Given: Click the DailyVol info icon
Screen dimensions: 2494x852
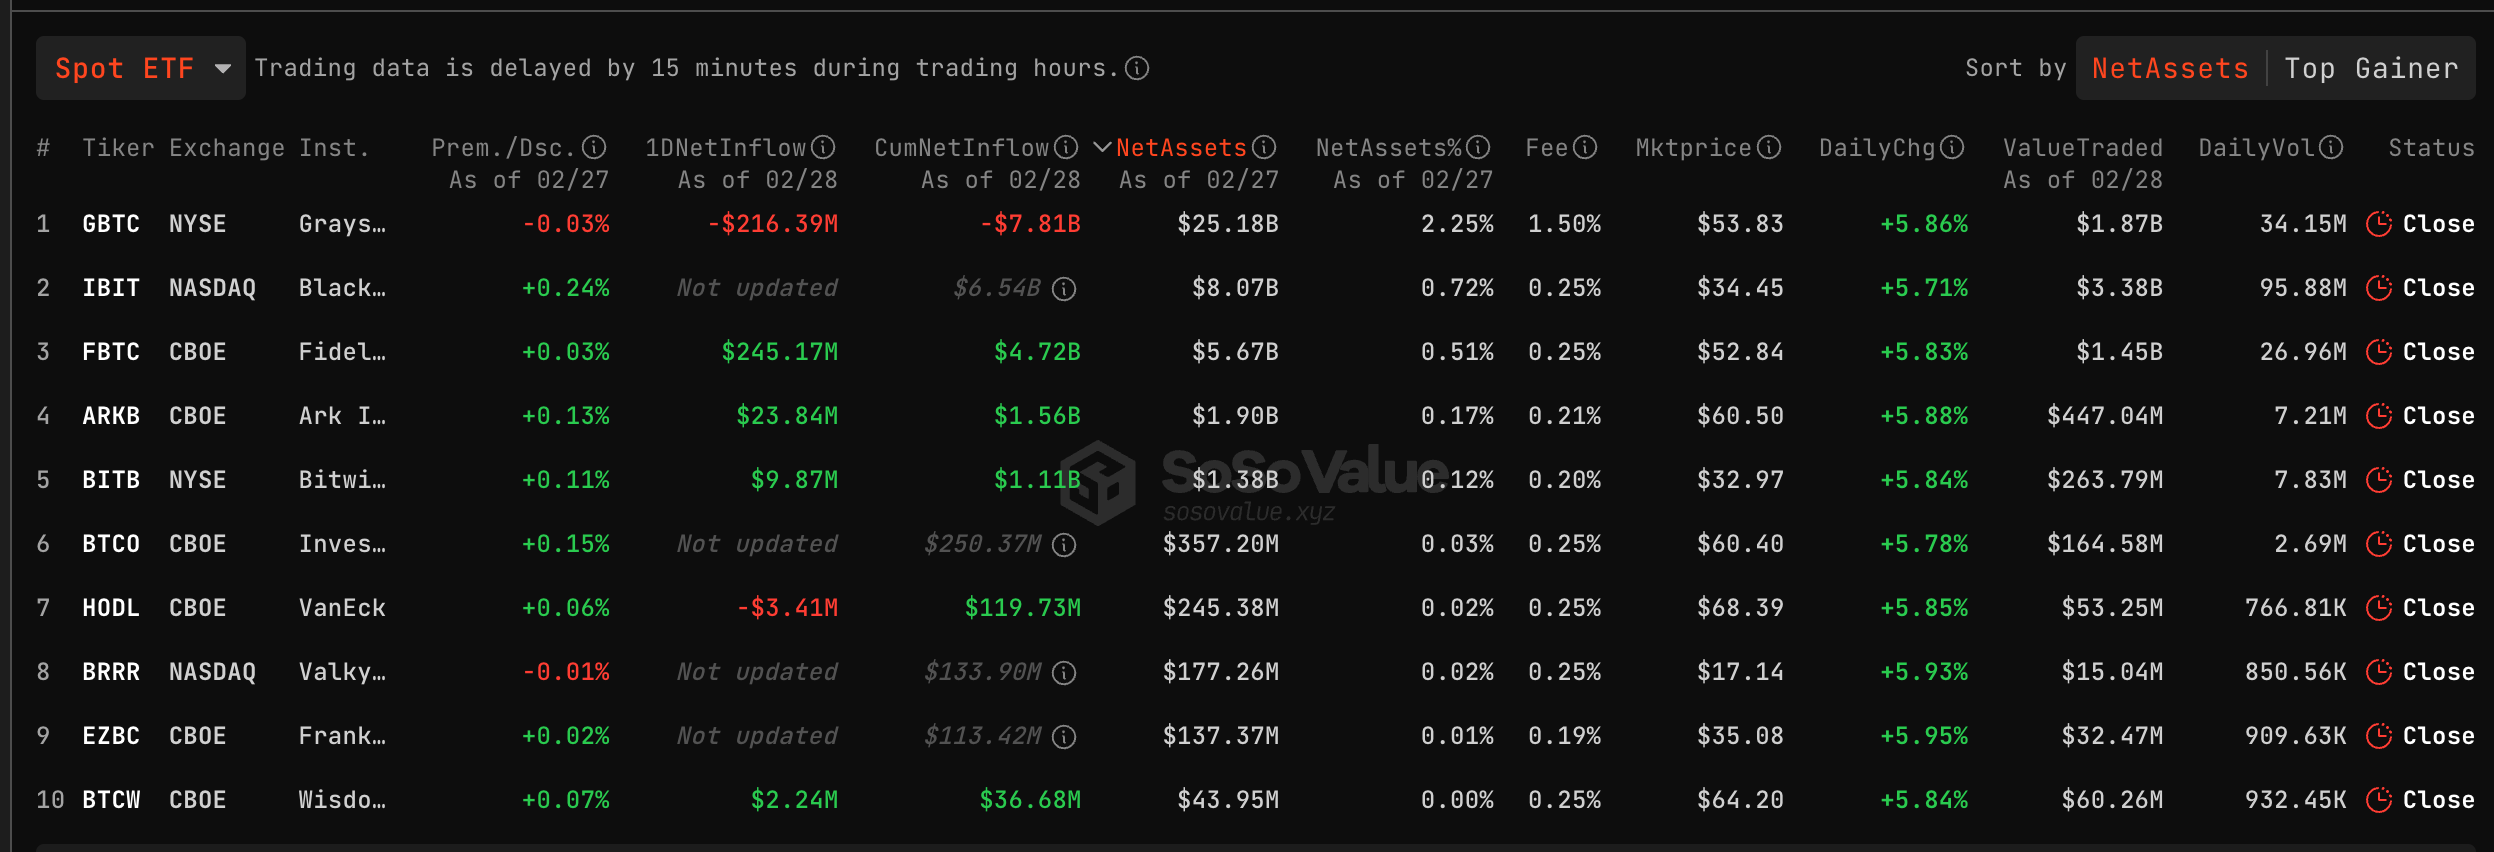Looking at the screenshot, I should point(2331,148).
